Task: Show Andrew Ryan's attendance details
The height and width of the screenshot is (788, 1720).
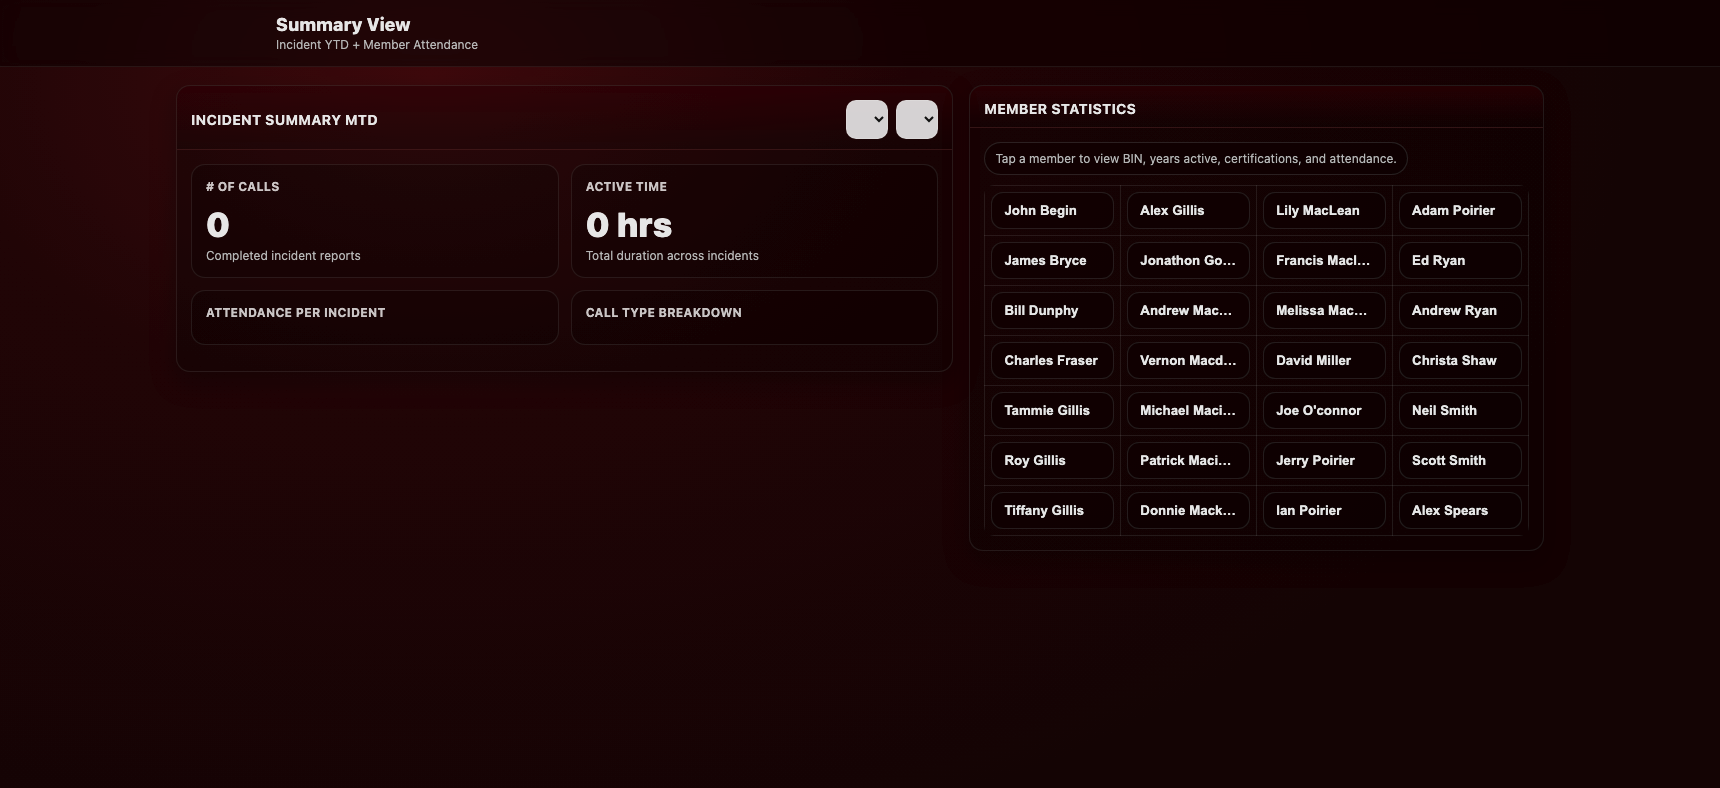Action: tap(1459, 311)
